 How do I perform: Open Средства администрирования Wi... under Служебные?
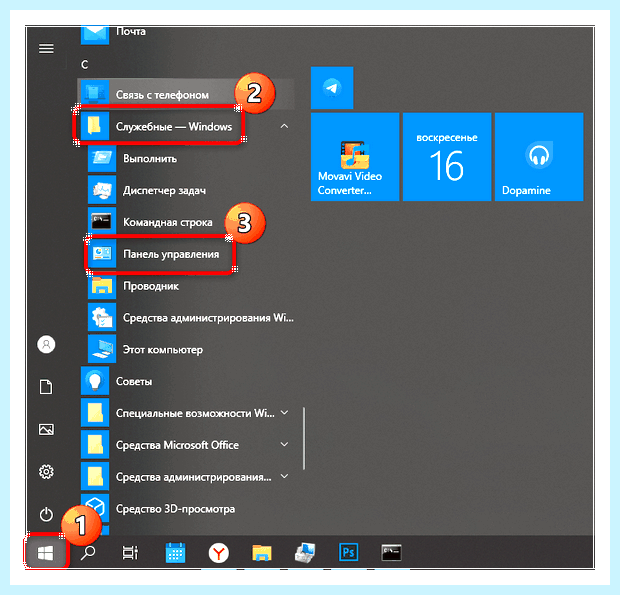click(x=186, y=317)
